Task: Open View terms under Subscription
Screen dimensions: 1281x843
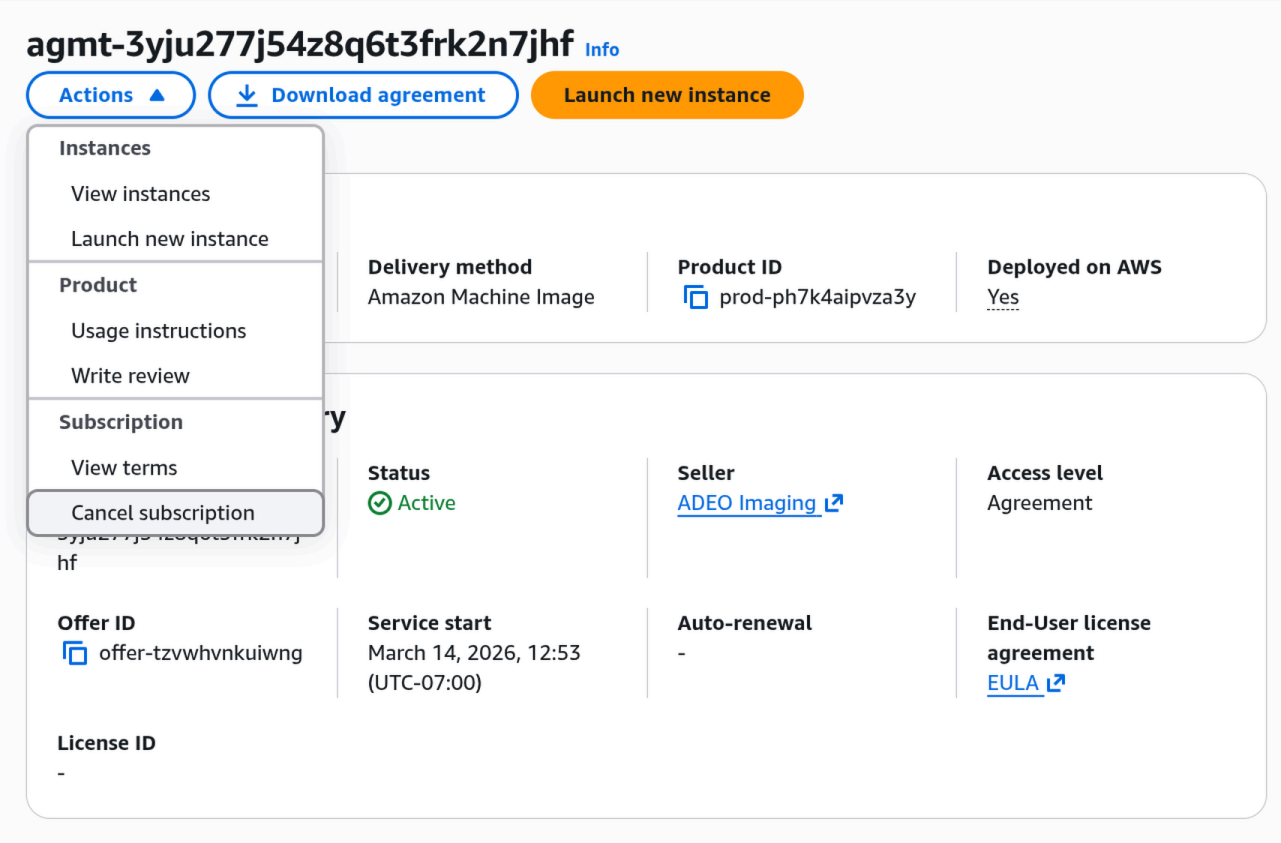Action: point(123,467)
